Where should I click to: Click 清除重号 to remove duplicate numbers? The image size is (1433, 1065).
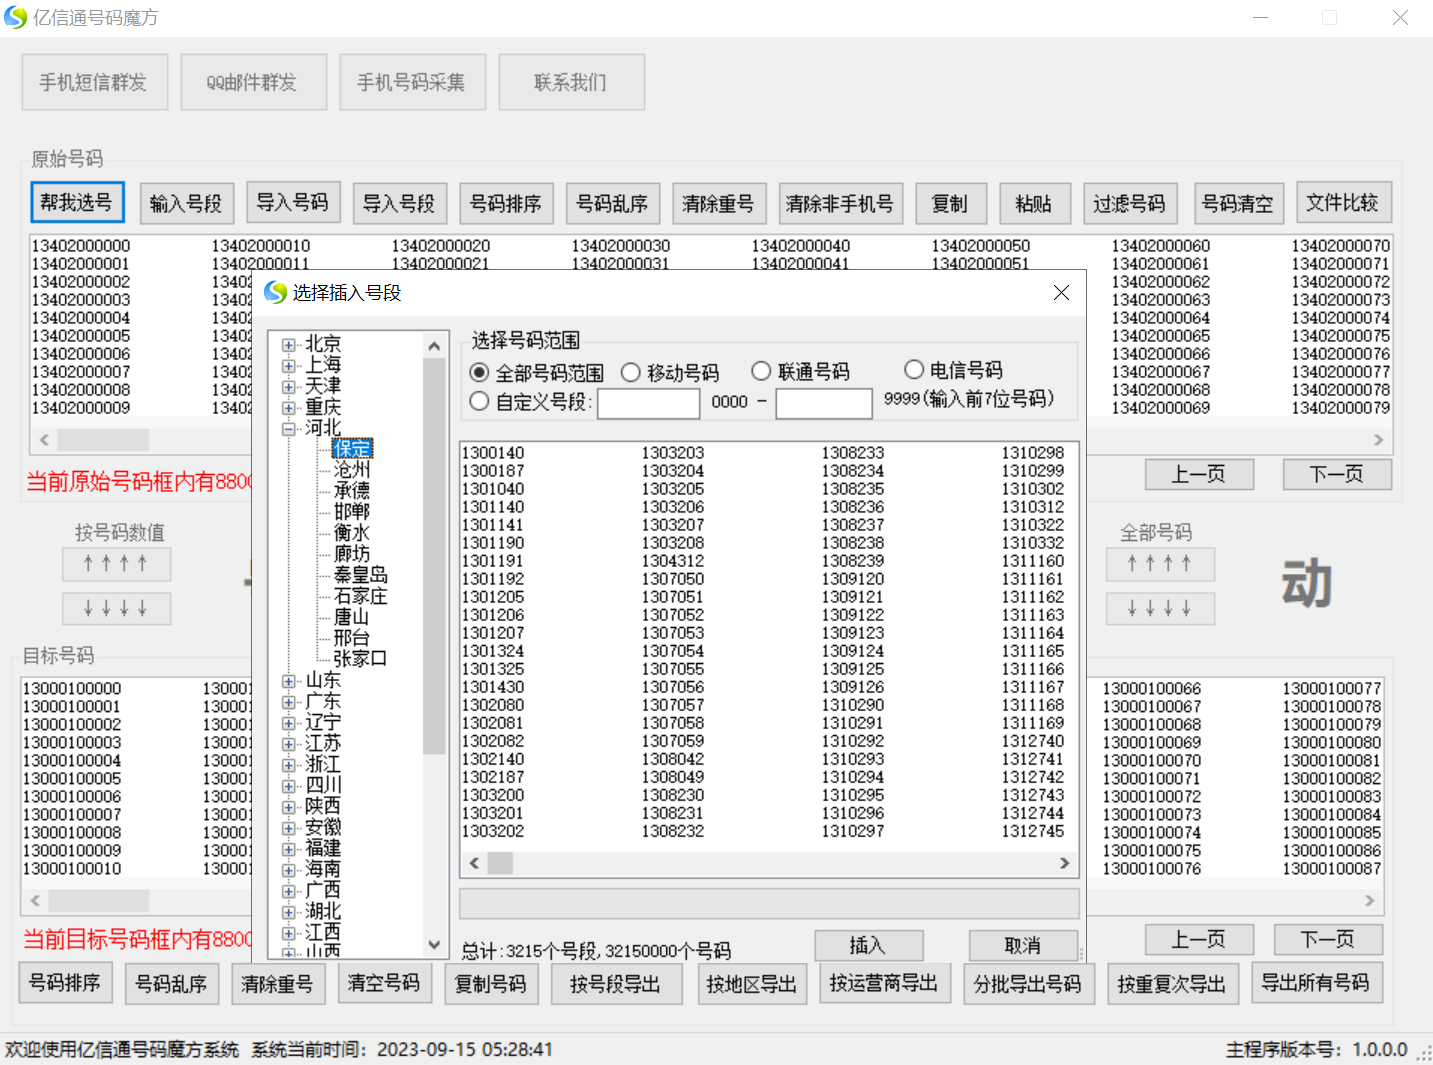pyautogui.click(x=719, y=203)
